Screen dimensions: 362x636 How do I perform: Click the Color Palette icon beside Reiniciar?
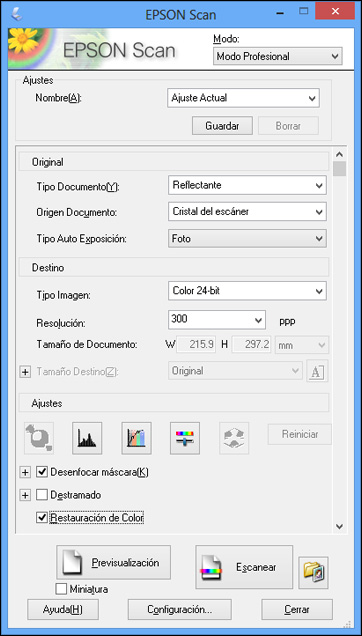click(234, 438)
